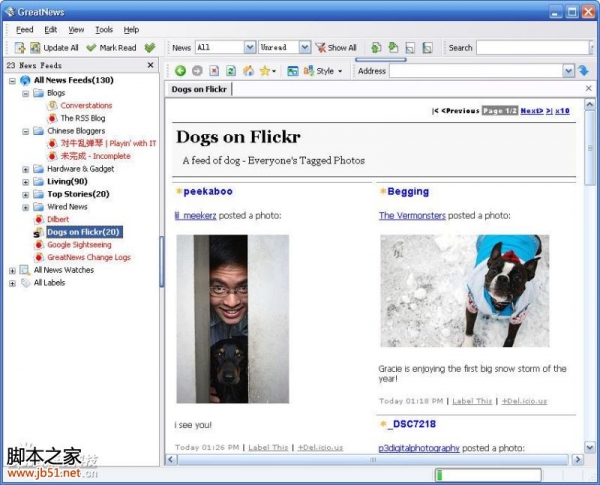Expand All News Watches node
Screen dimensions: 600x485
[12, 271]
